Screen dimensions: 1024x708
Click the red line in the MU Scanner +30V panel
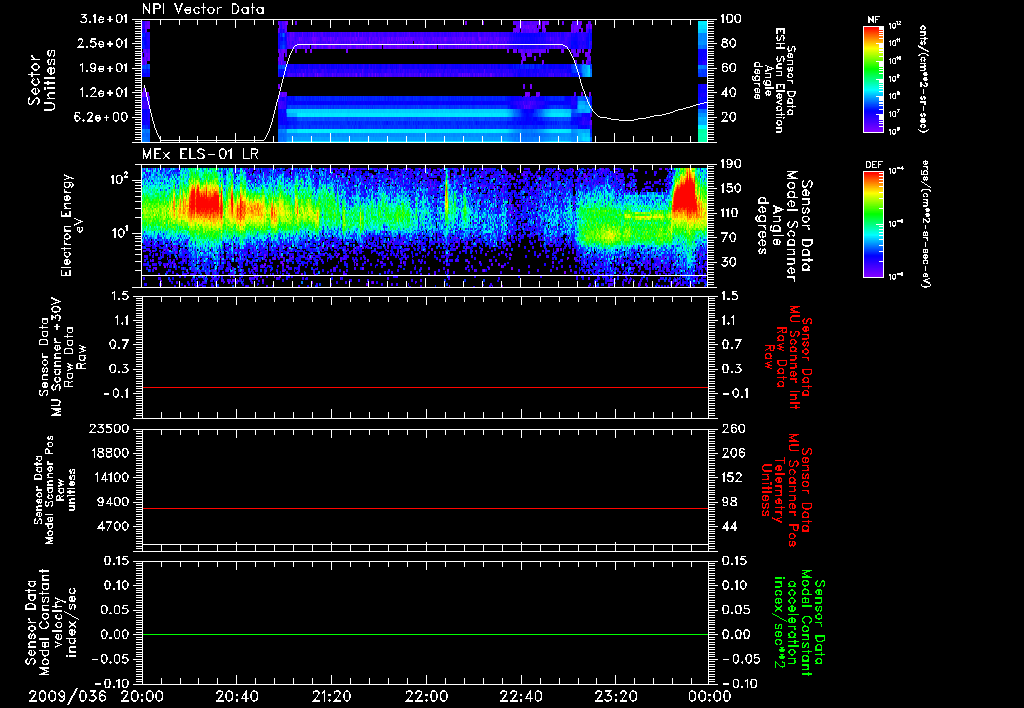425,387
